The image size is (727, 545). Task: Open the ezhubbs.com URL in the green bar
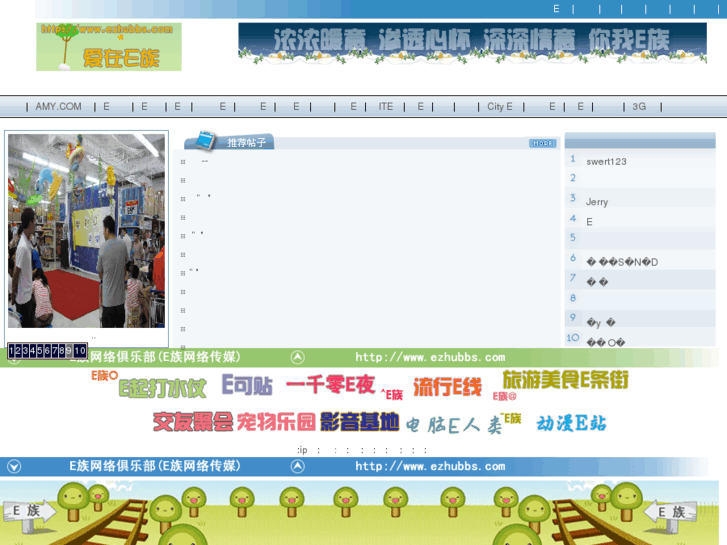tap(430, 357)
